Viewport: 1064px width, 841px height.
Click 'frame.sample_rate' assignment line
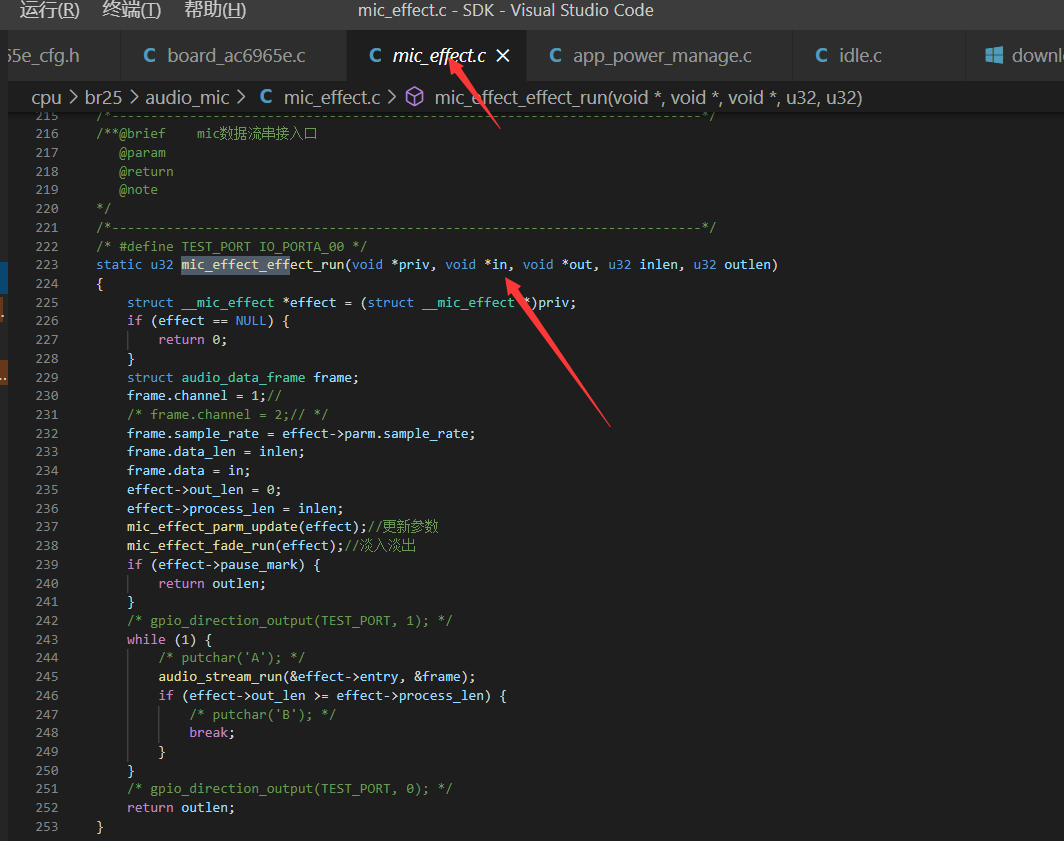[x=301, y=434]
